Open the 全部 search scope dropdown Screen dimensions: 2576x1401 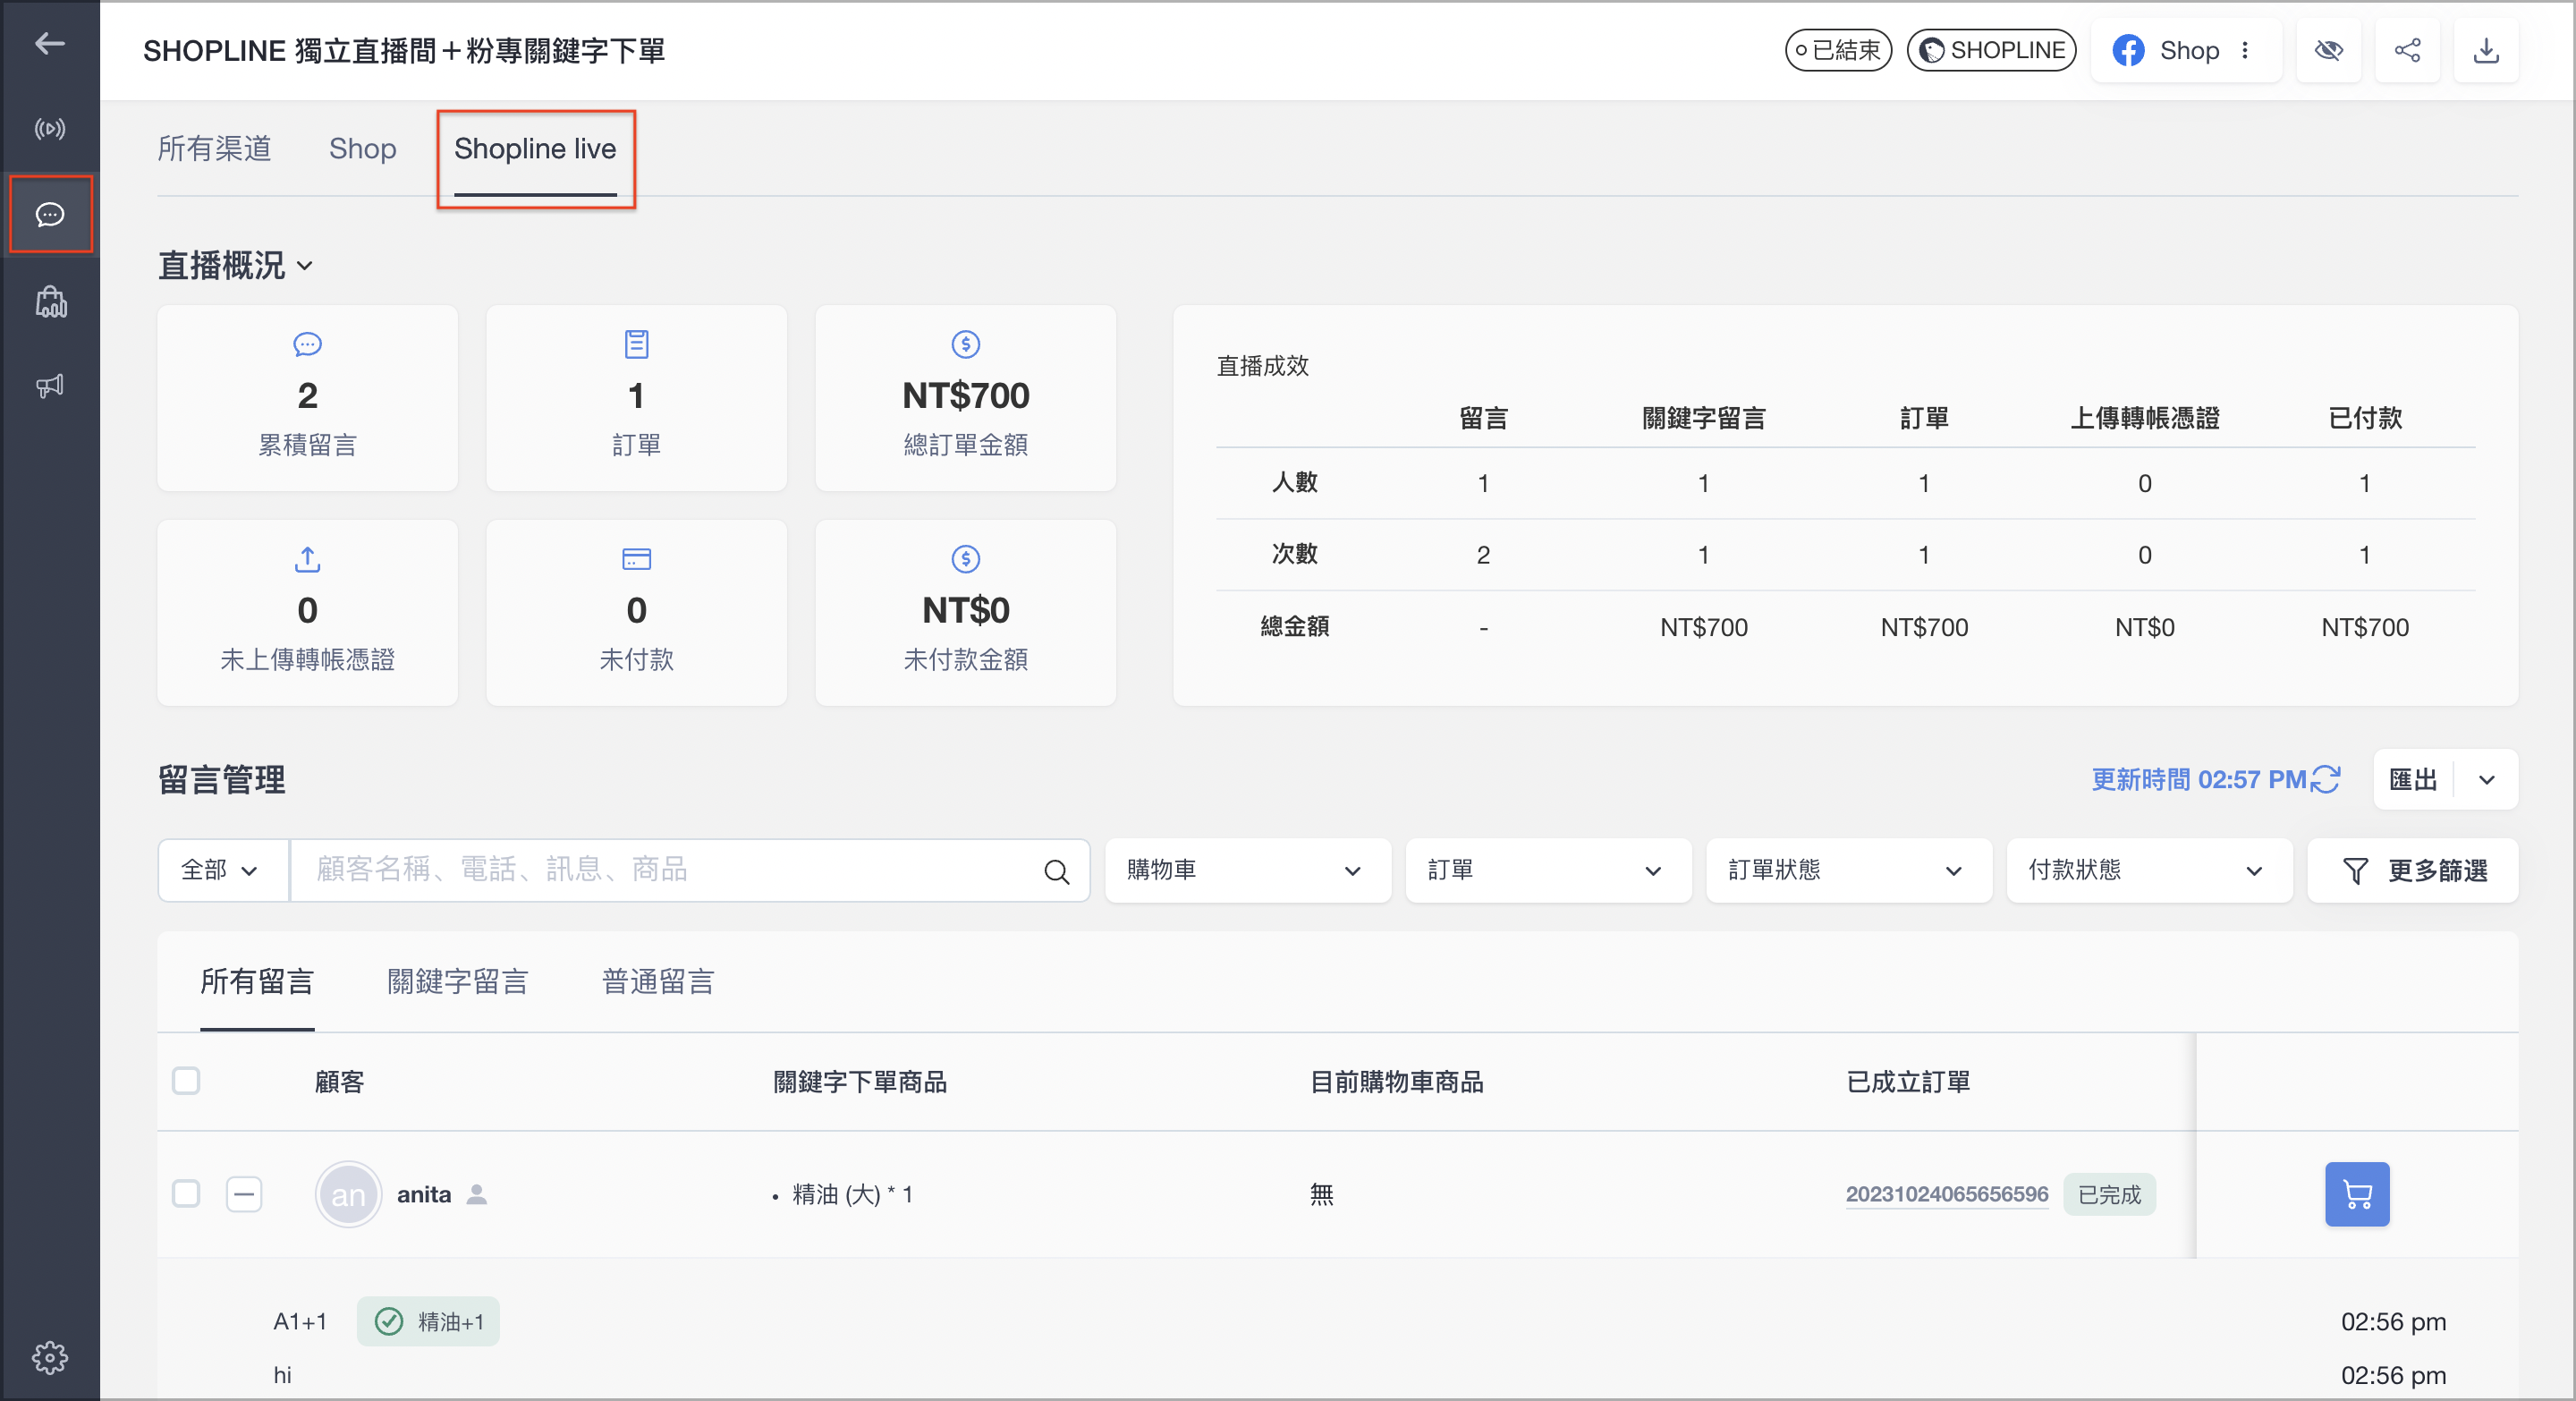(222, 870)
